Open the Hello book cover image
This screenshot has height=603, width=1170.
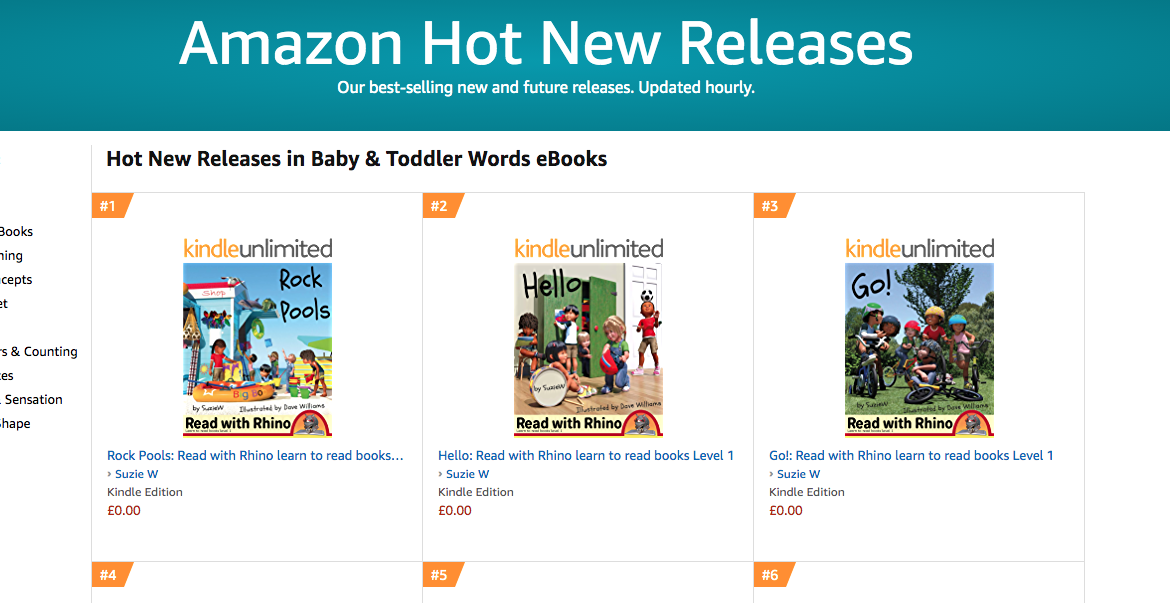pyautogui.click(x=589, y=349)
